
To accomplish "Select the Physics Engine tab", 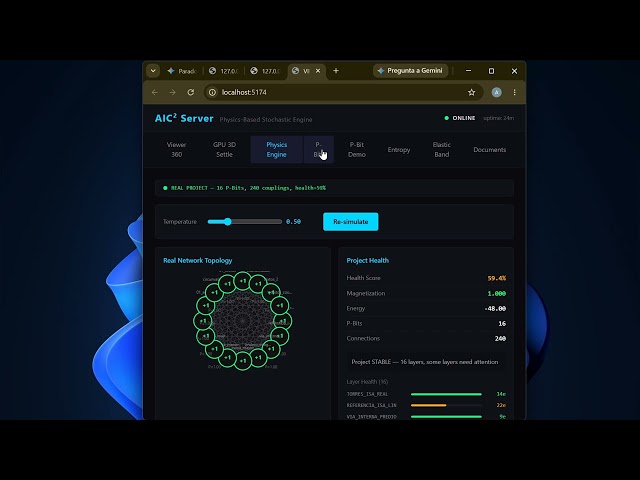I will pos(276,149).
